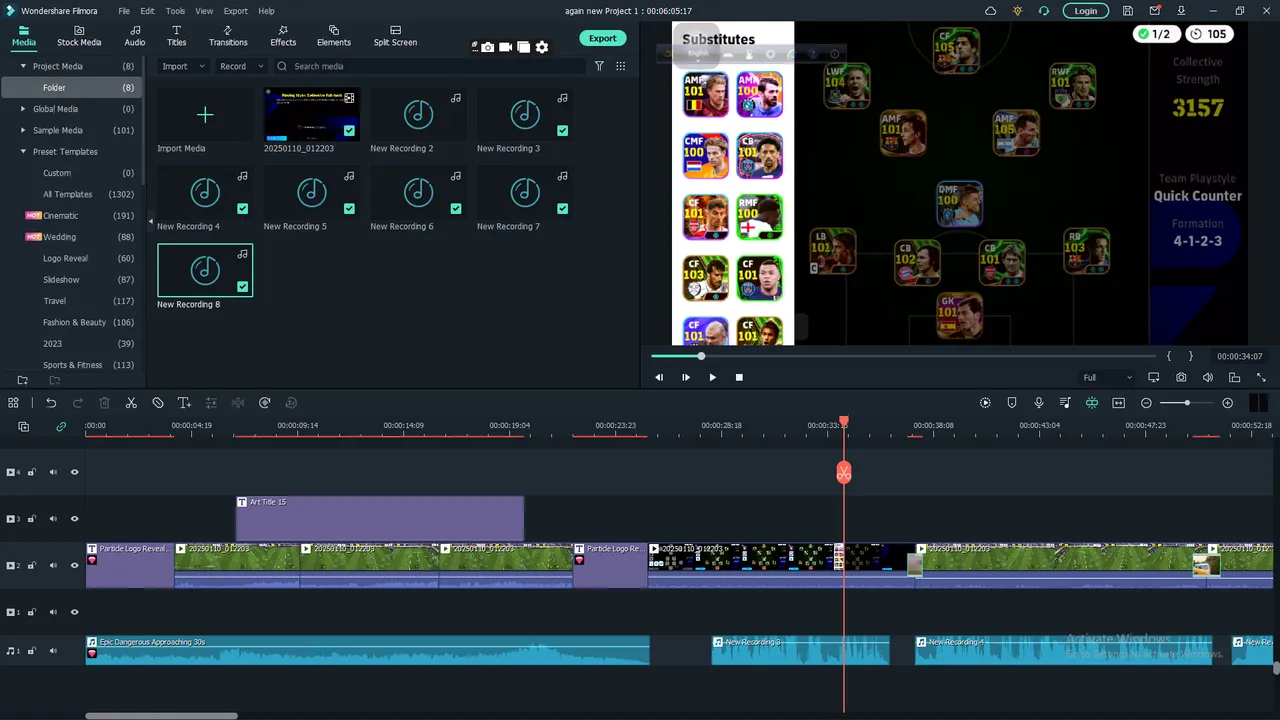Lock video track 3
The width and height of the screenshot is (1280, 720).
31,519
